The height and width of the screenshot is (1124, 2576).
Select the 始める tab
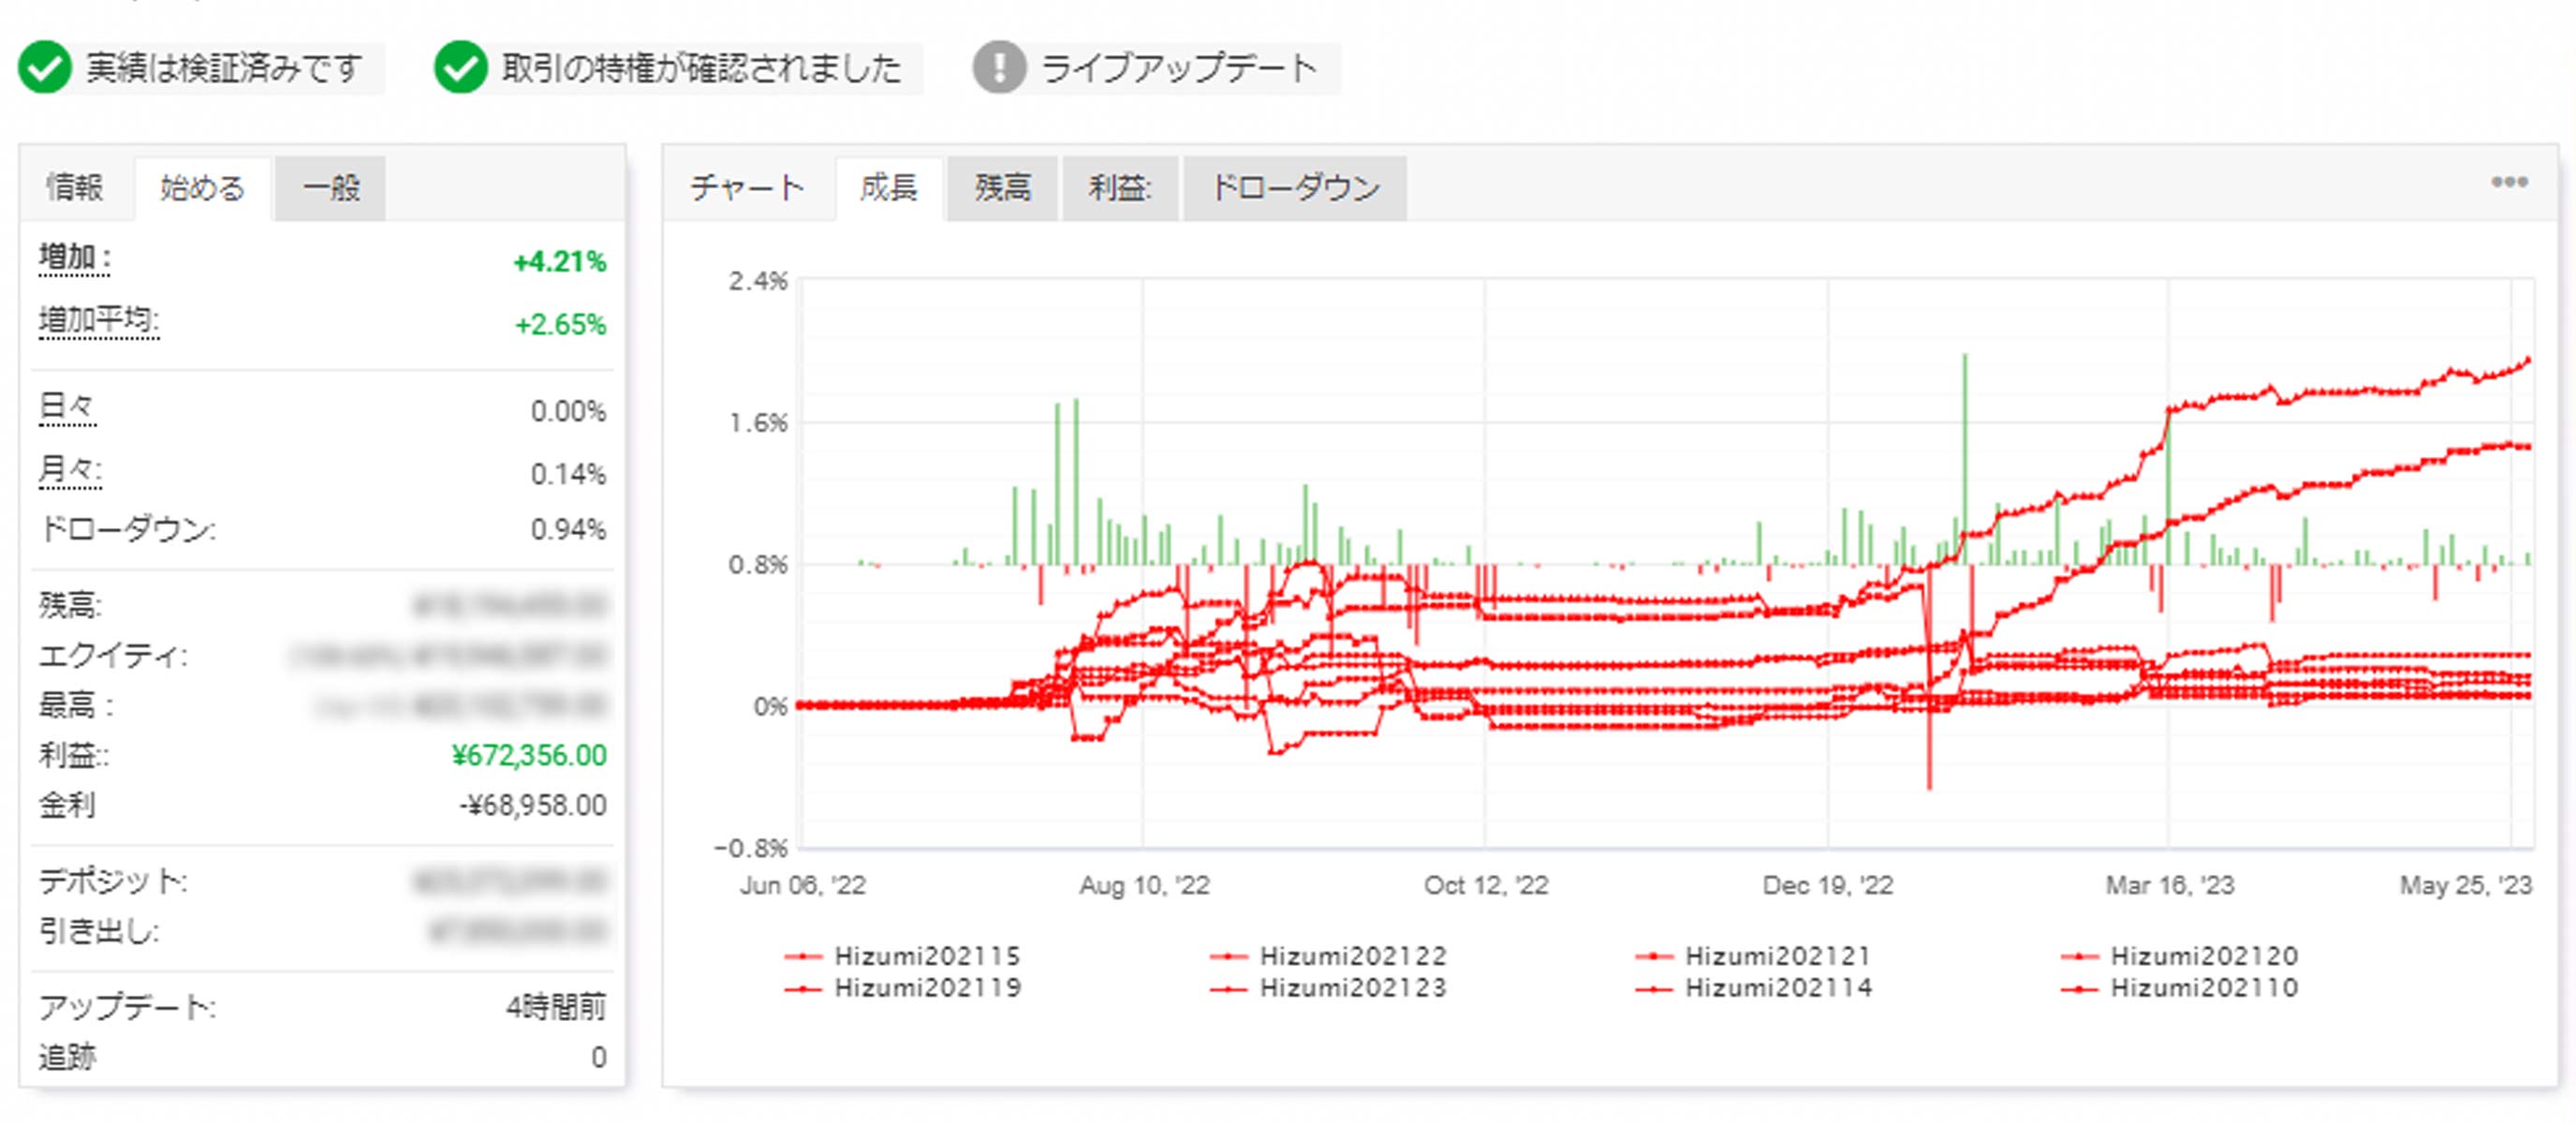[x=202, y=187]
